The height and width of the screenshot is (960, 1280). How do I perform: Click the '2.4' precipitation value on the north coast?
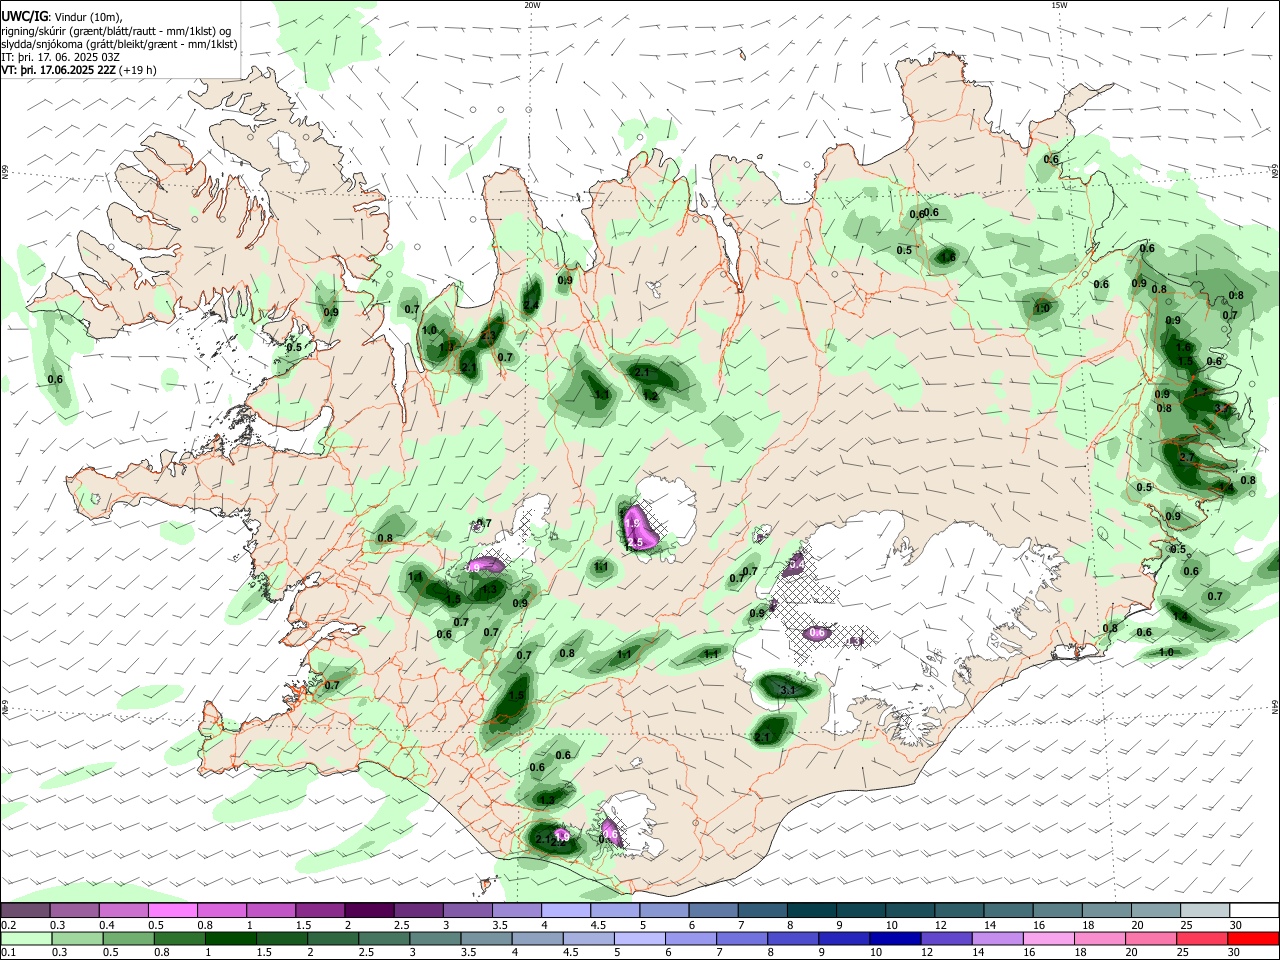(x=531, y=305)
